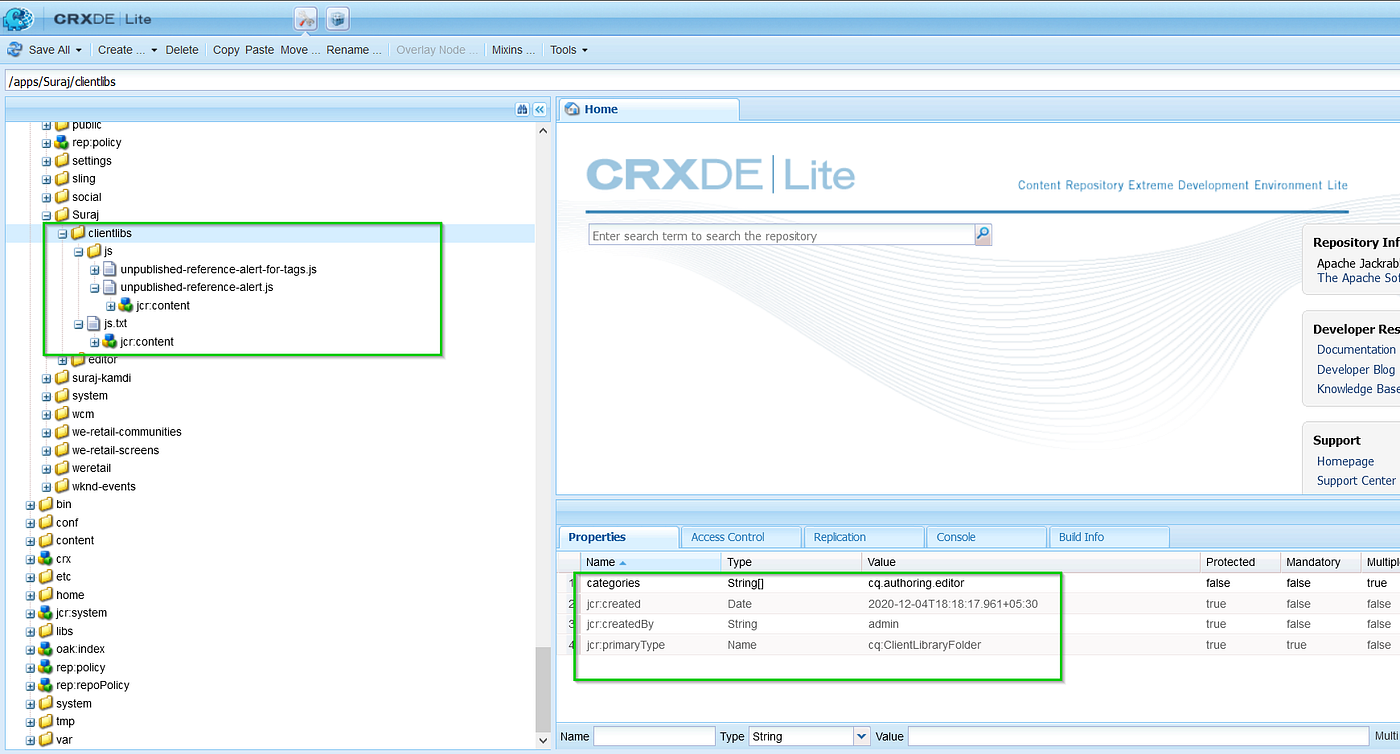Open the Developer Blog link
This screenshot has height=754, width=1400.
coord(1356,370)
